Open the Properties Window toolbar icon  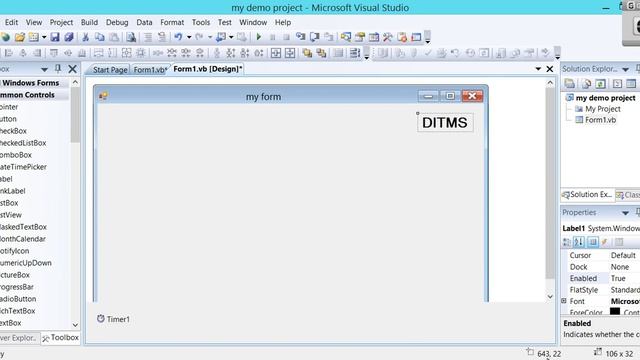[360, 38]
